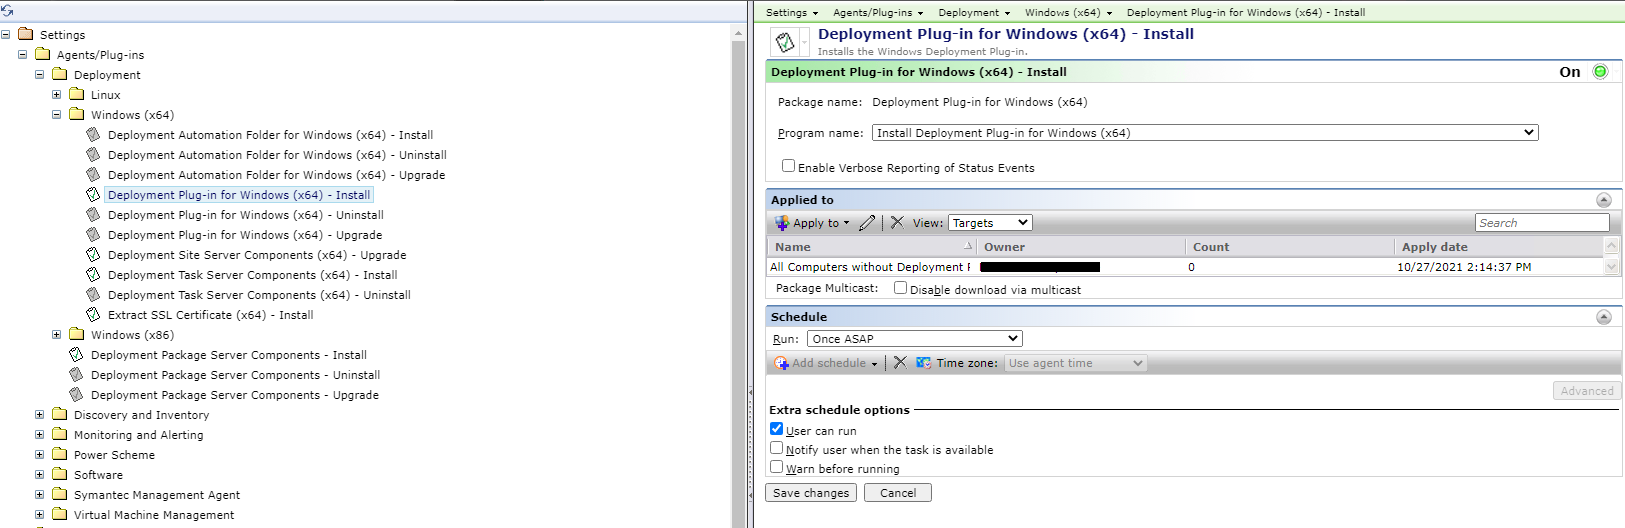The width and height of the screenshot is (1625, 528).
Task: Click the delete X icon in Schedule toolbar
Action: pos(900,363)
